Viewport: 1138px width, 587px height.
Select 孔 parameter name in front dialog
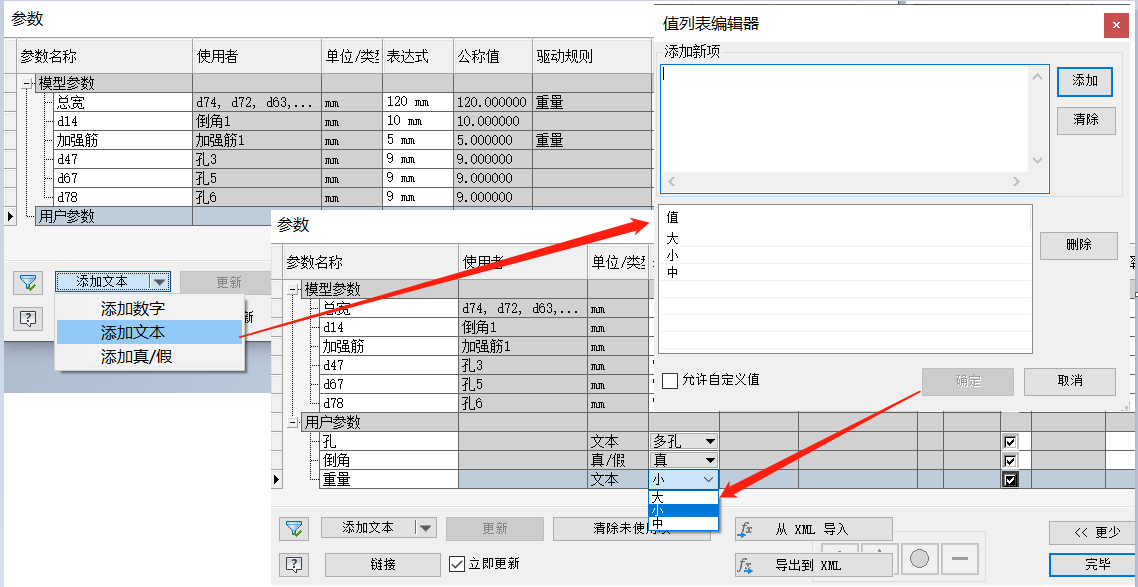point(389,441)
